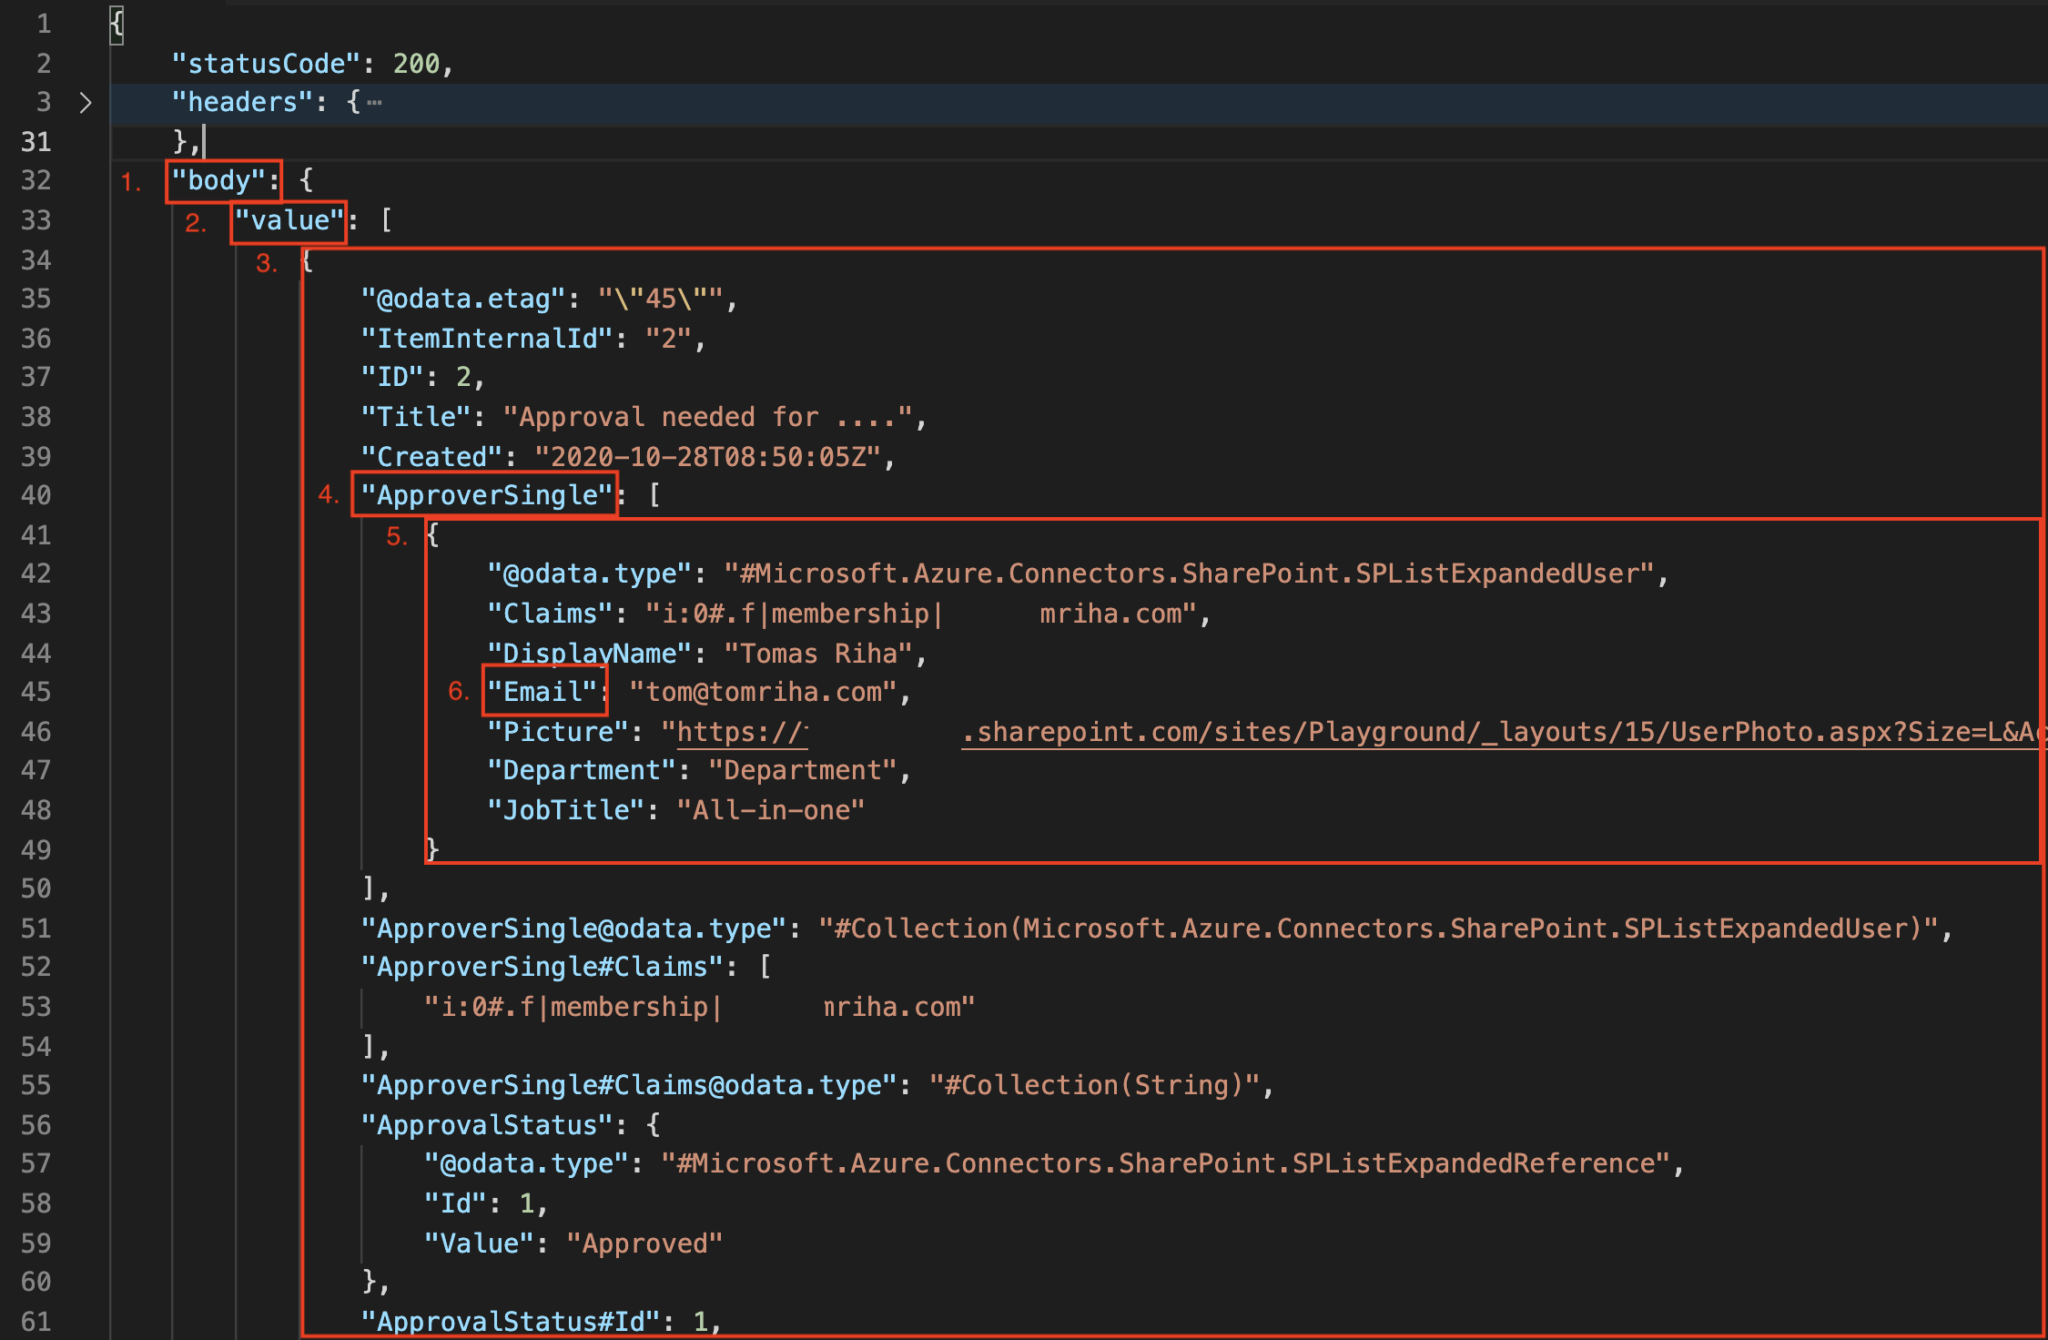Click line number 45 in the gutter

point(36,692)
